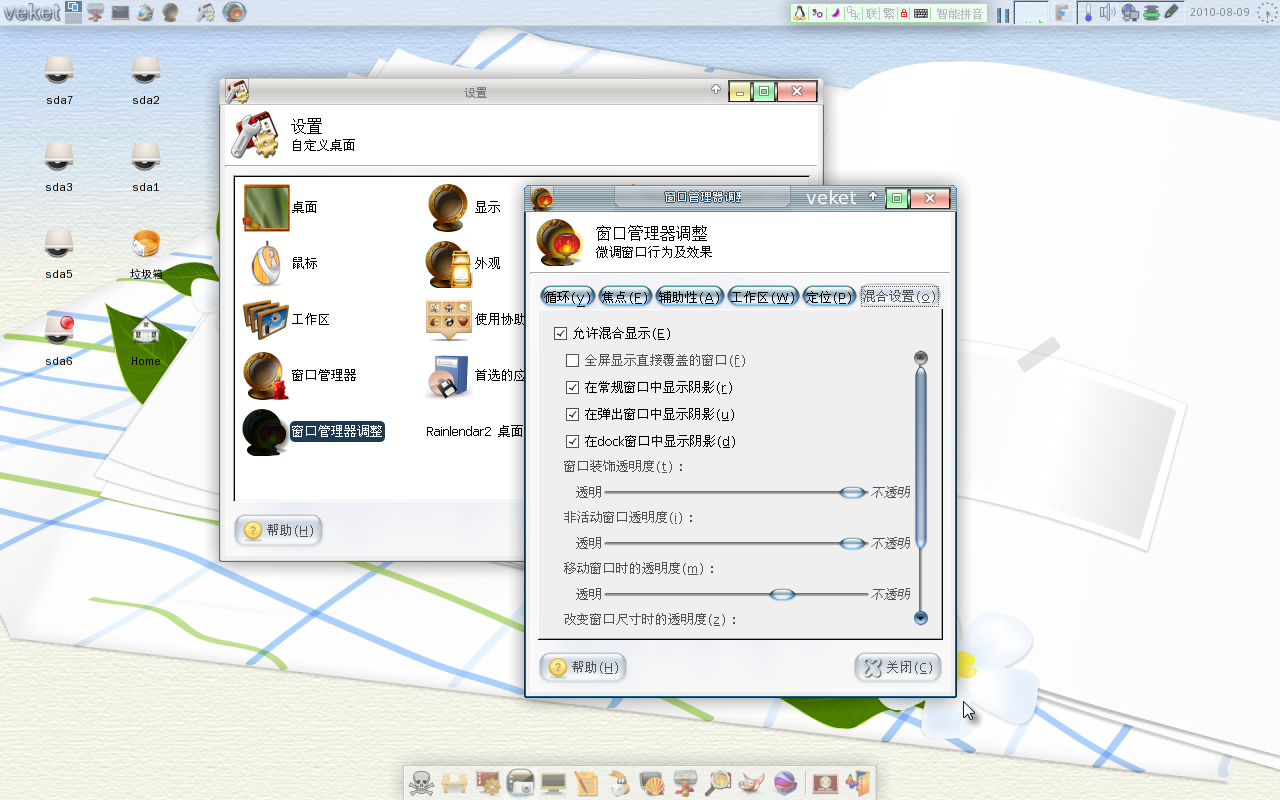This screenshot has height=800, width=1280.
Task: Toggle 在常规窗口中显示阴影 checkbox
Action: pos(573,387)
